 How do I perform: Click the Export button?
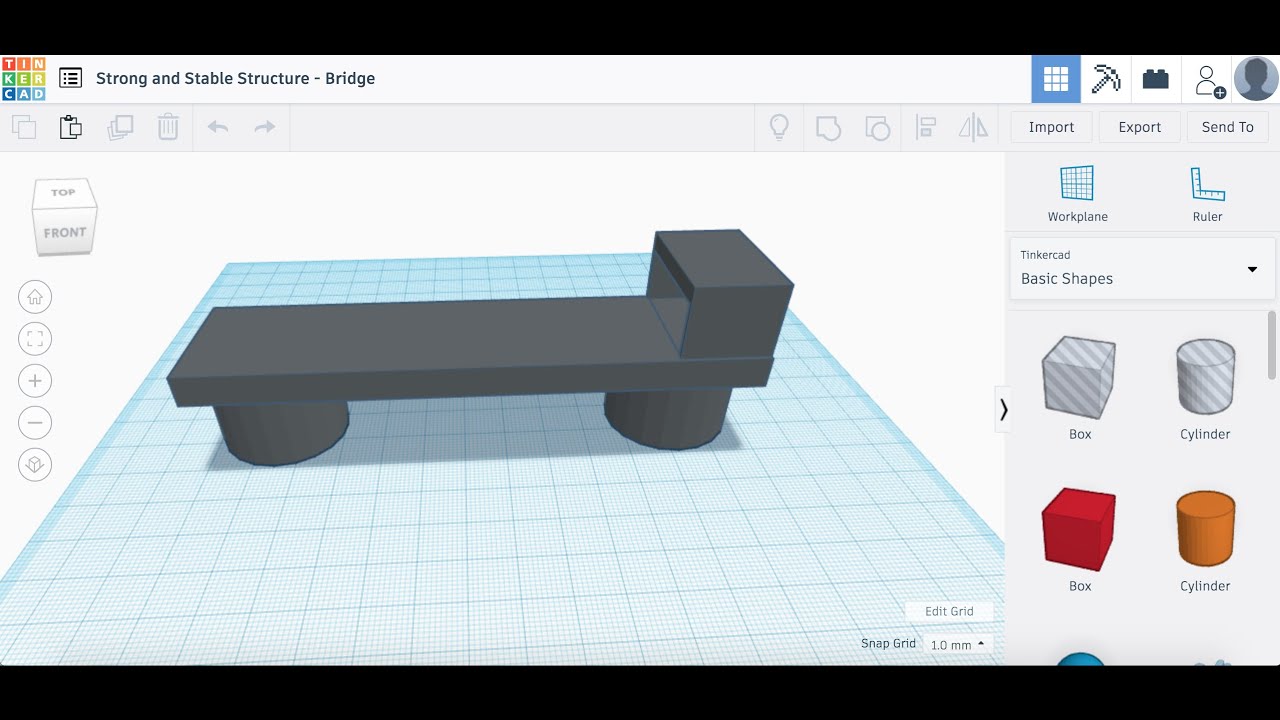(x=1140, y=127)
